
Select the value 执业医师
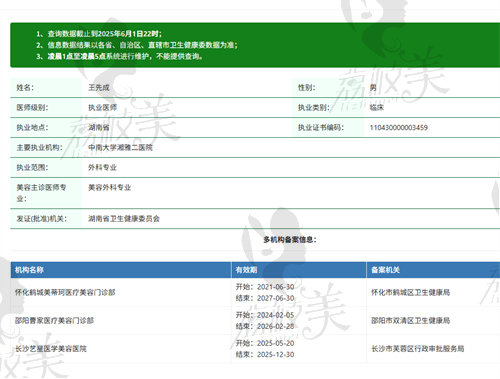tap(102, 107)
